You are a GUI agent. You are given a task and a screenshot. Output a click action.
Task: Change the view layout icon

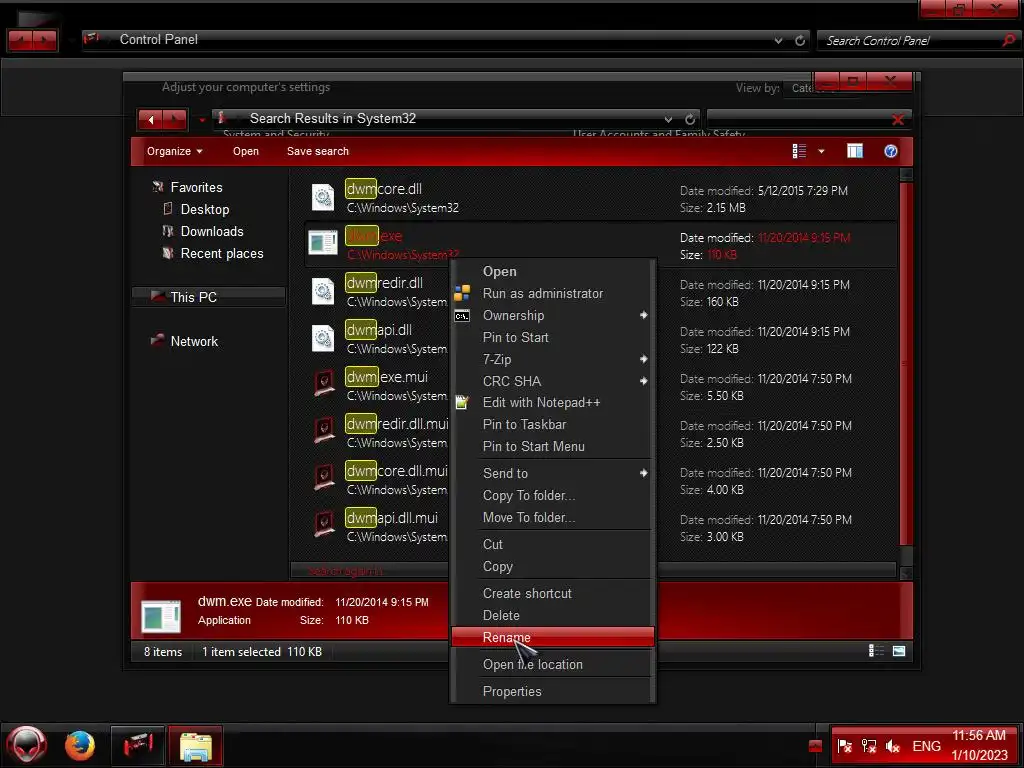(799, 151)
